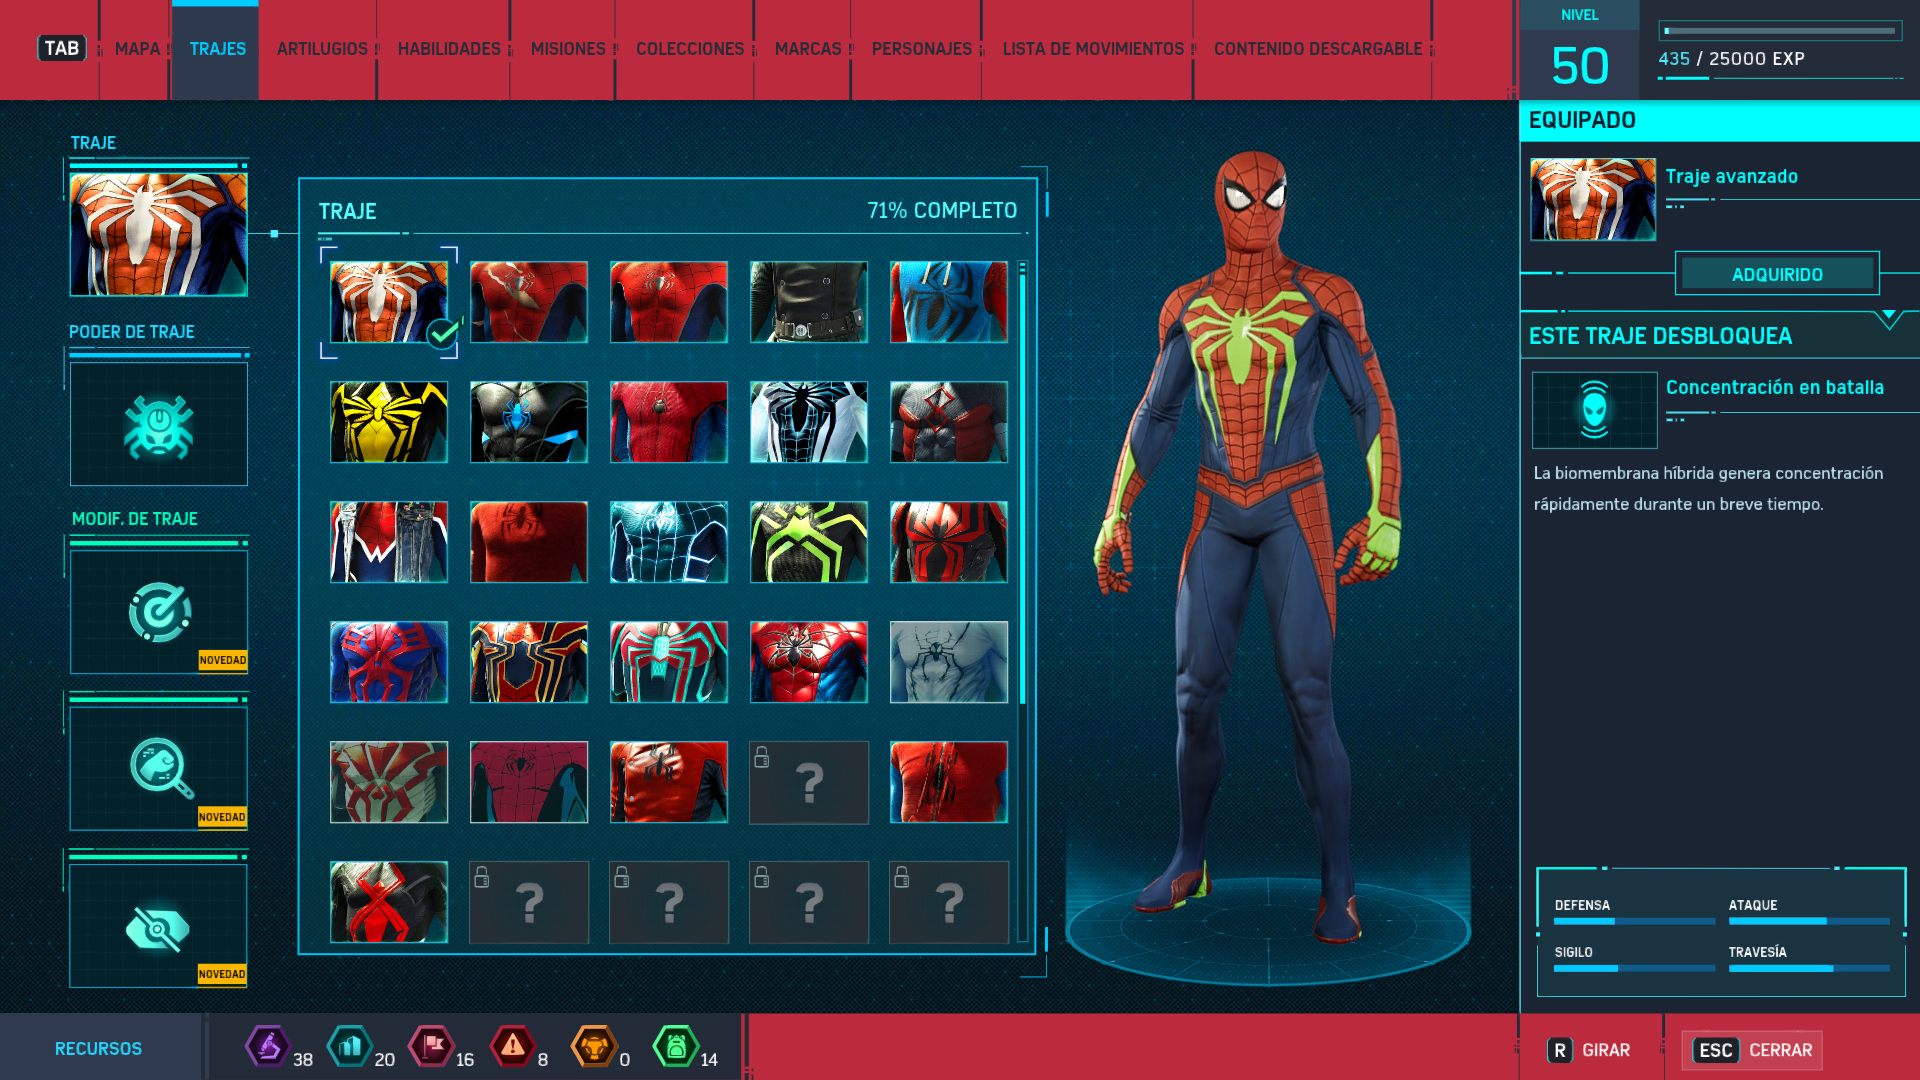
Task: Select the checkmarked Traje avanzado suit
Action: click(389, 302)
